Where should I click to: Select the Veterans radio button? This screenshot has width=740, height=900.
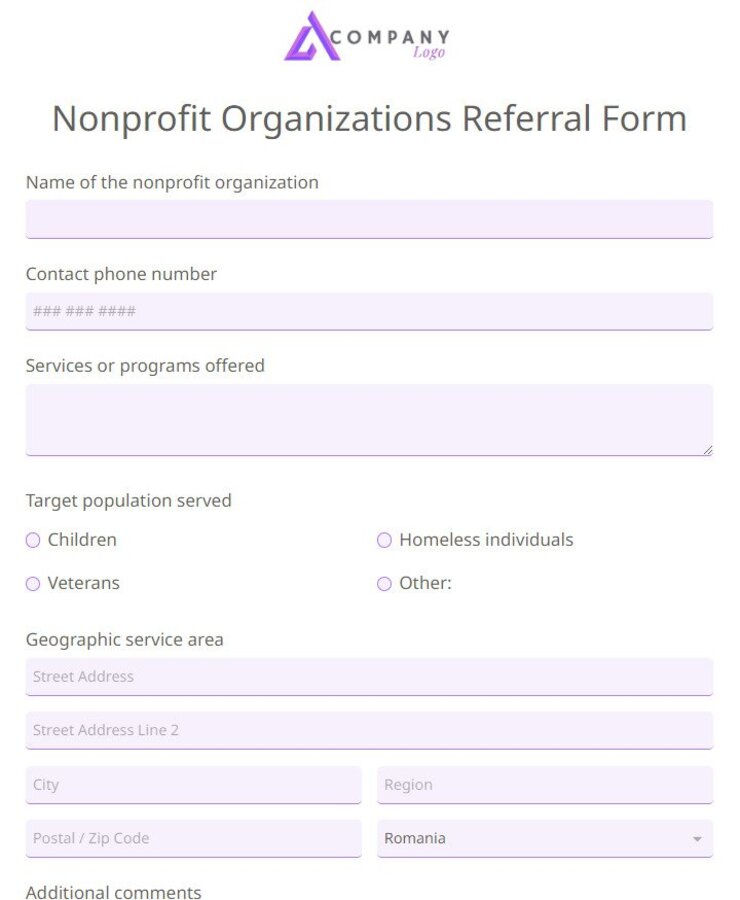click(33, 583)
